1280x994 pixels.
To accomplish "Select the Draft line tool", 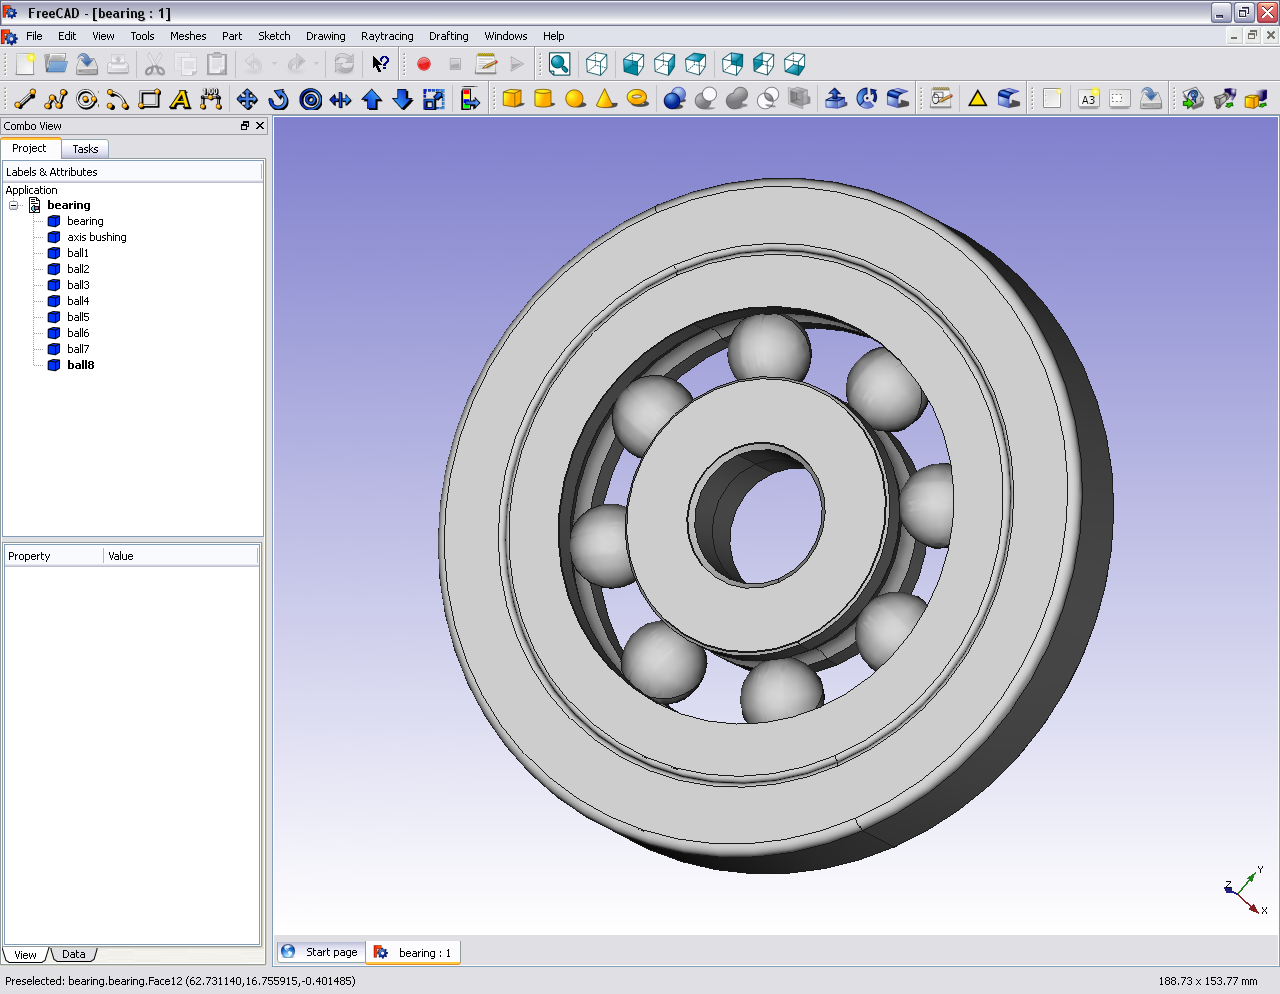I will pos(25,99).
